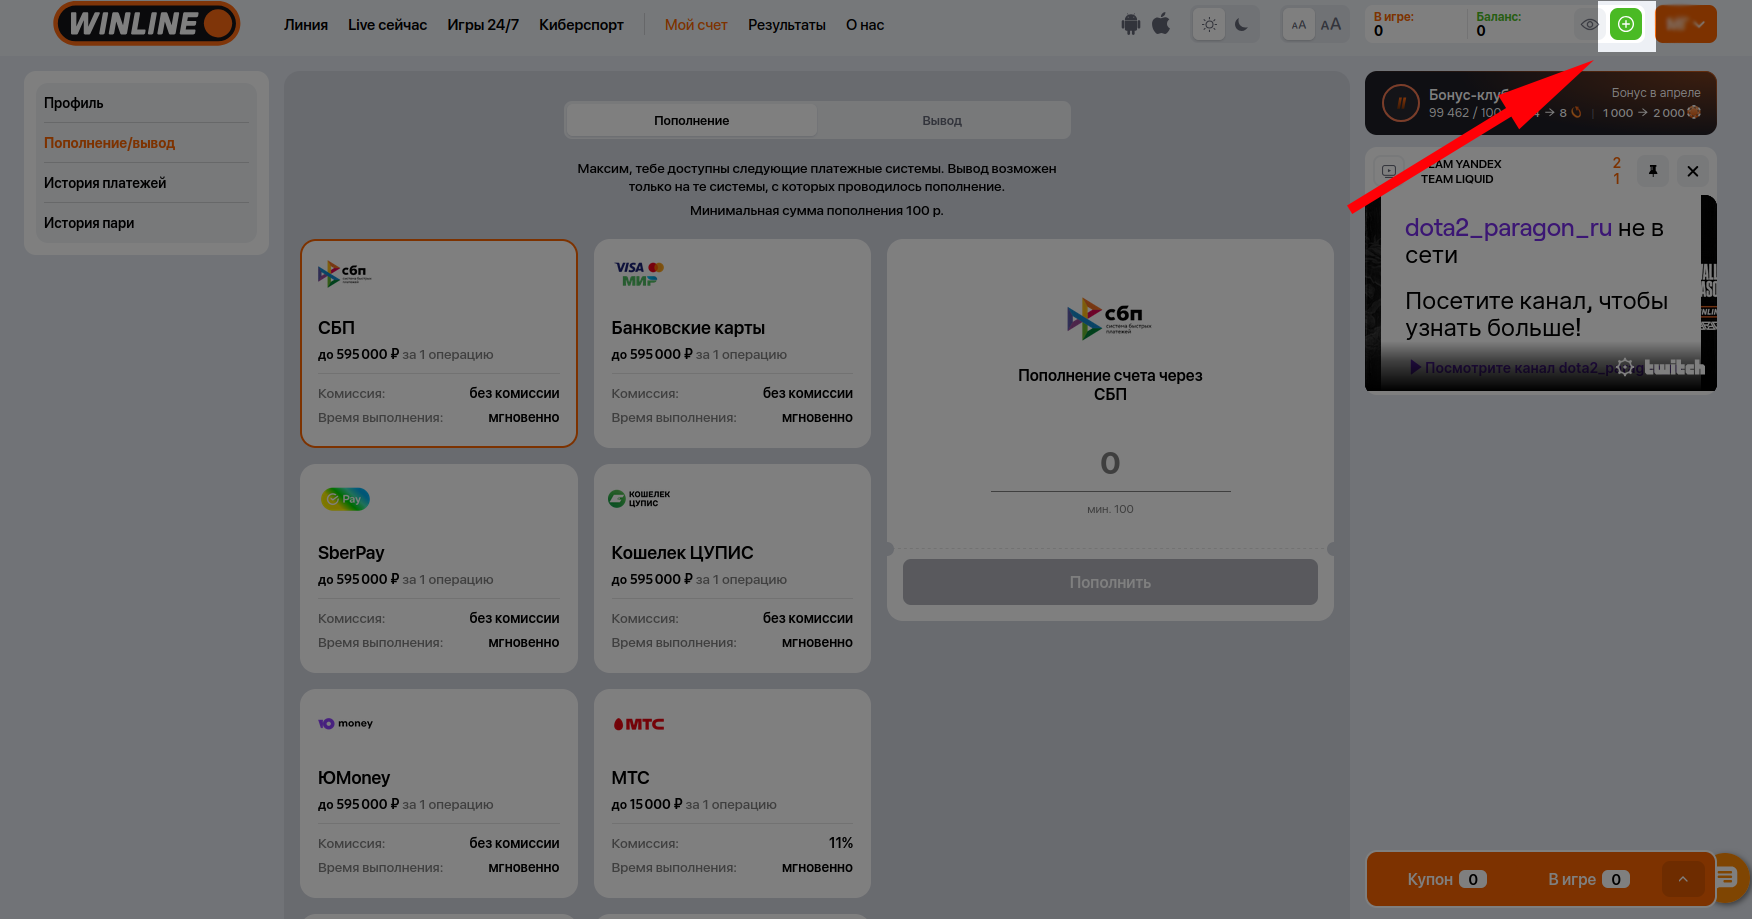Open История платежей in the sidebar
The width and height of the screenshot is (1752, 919).
(x=105, y=183)
